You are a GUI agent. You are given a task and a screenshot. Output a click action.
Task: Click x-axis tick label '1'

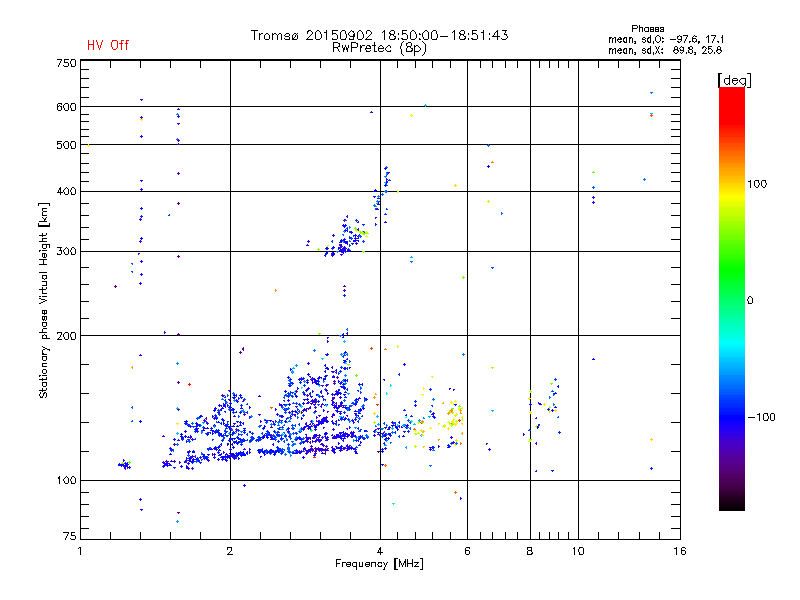(80, 551)
